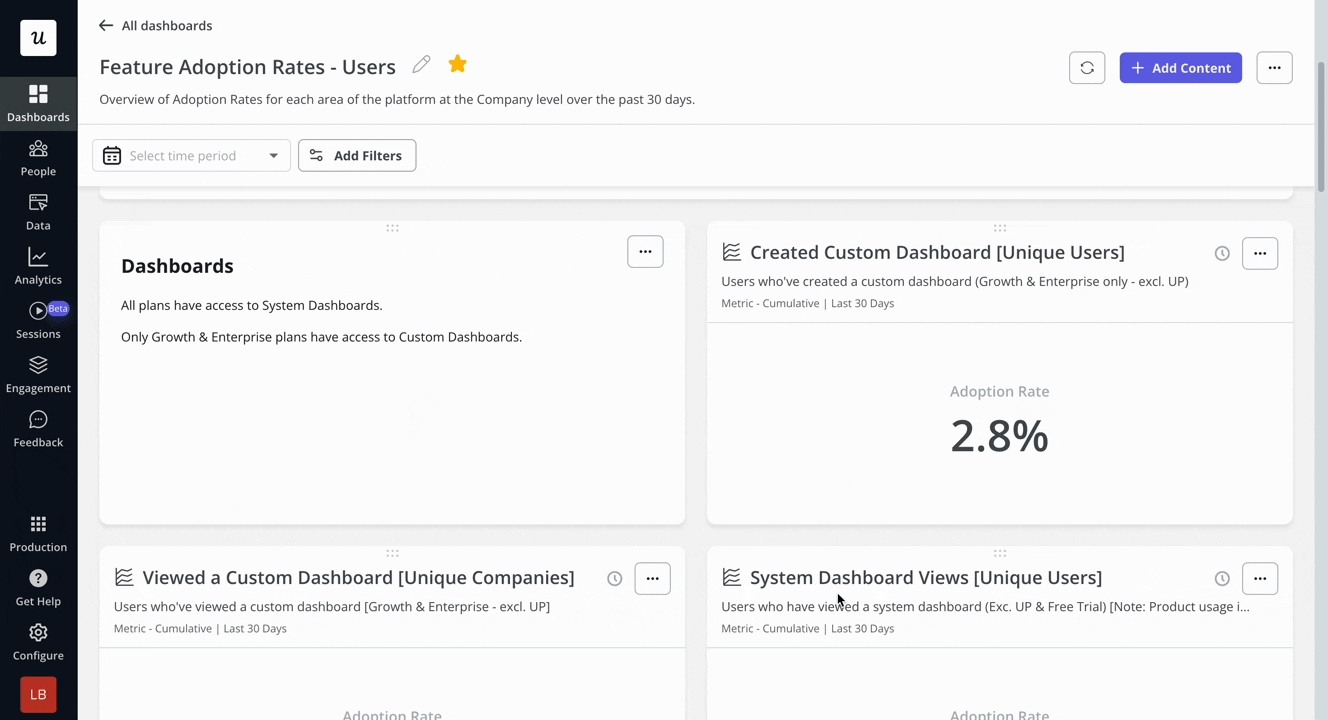The image size is (1328, 720).
Task: Open the People section in sidebar
Action: click(x=38, y=158)
